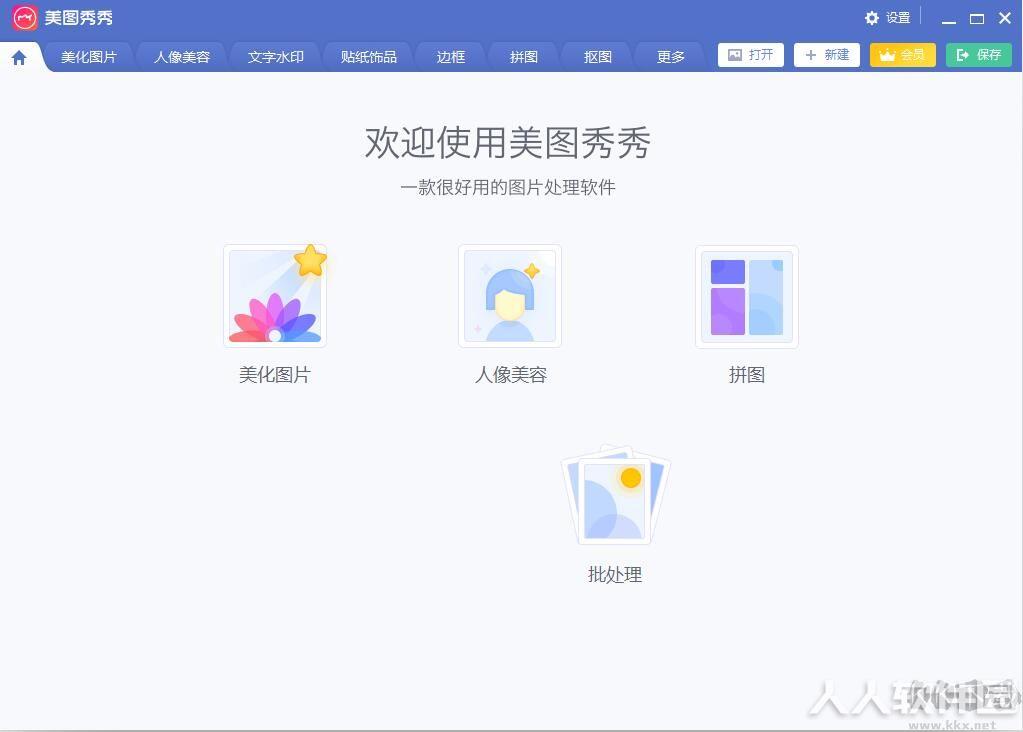Switch to 拼图 tab in toolbar

[524, 57]
